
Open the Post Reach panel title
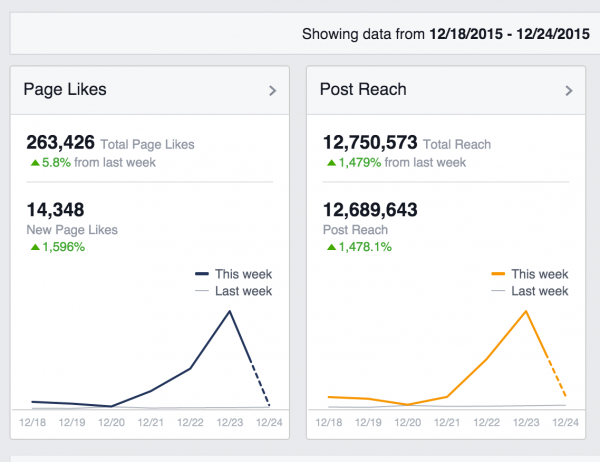(361, 90)
